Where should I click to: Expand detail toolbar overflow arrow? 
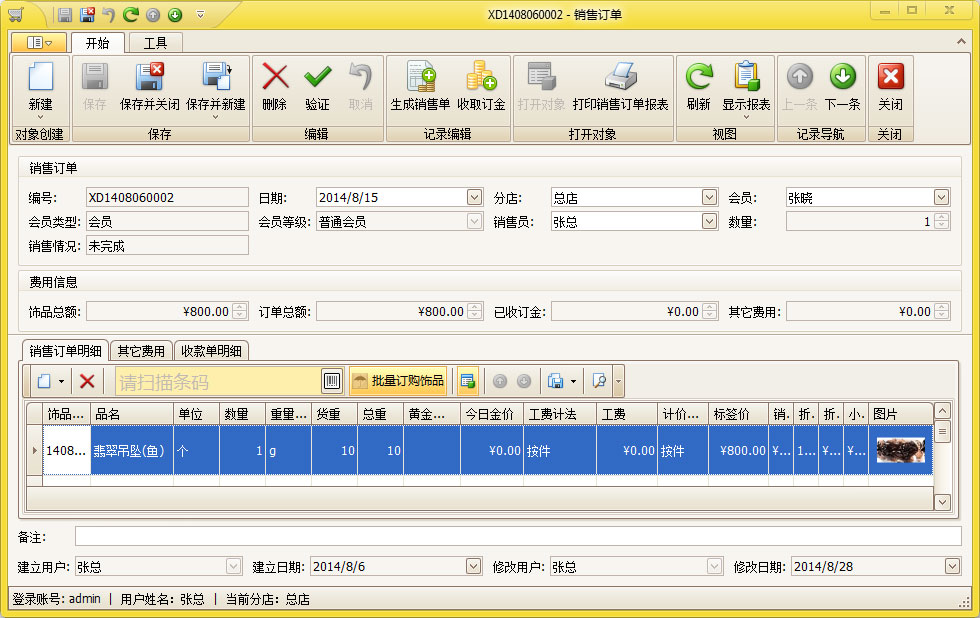[x=619, y=381]
